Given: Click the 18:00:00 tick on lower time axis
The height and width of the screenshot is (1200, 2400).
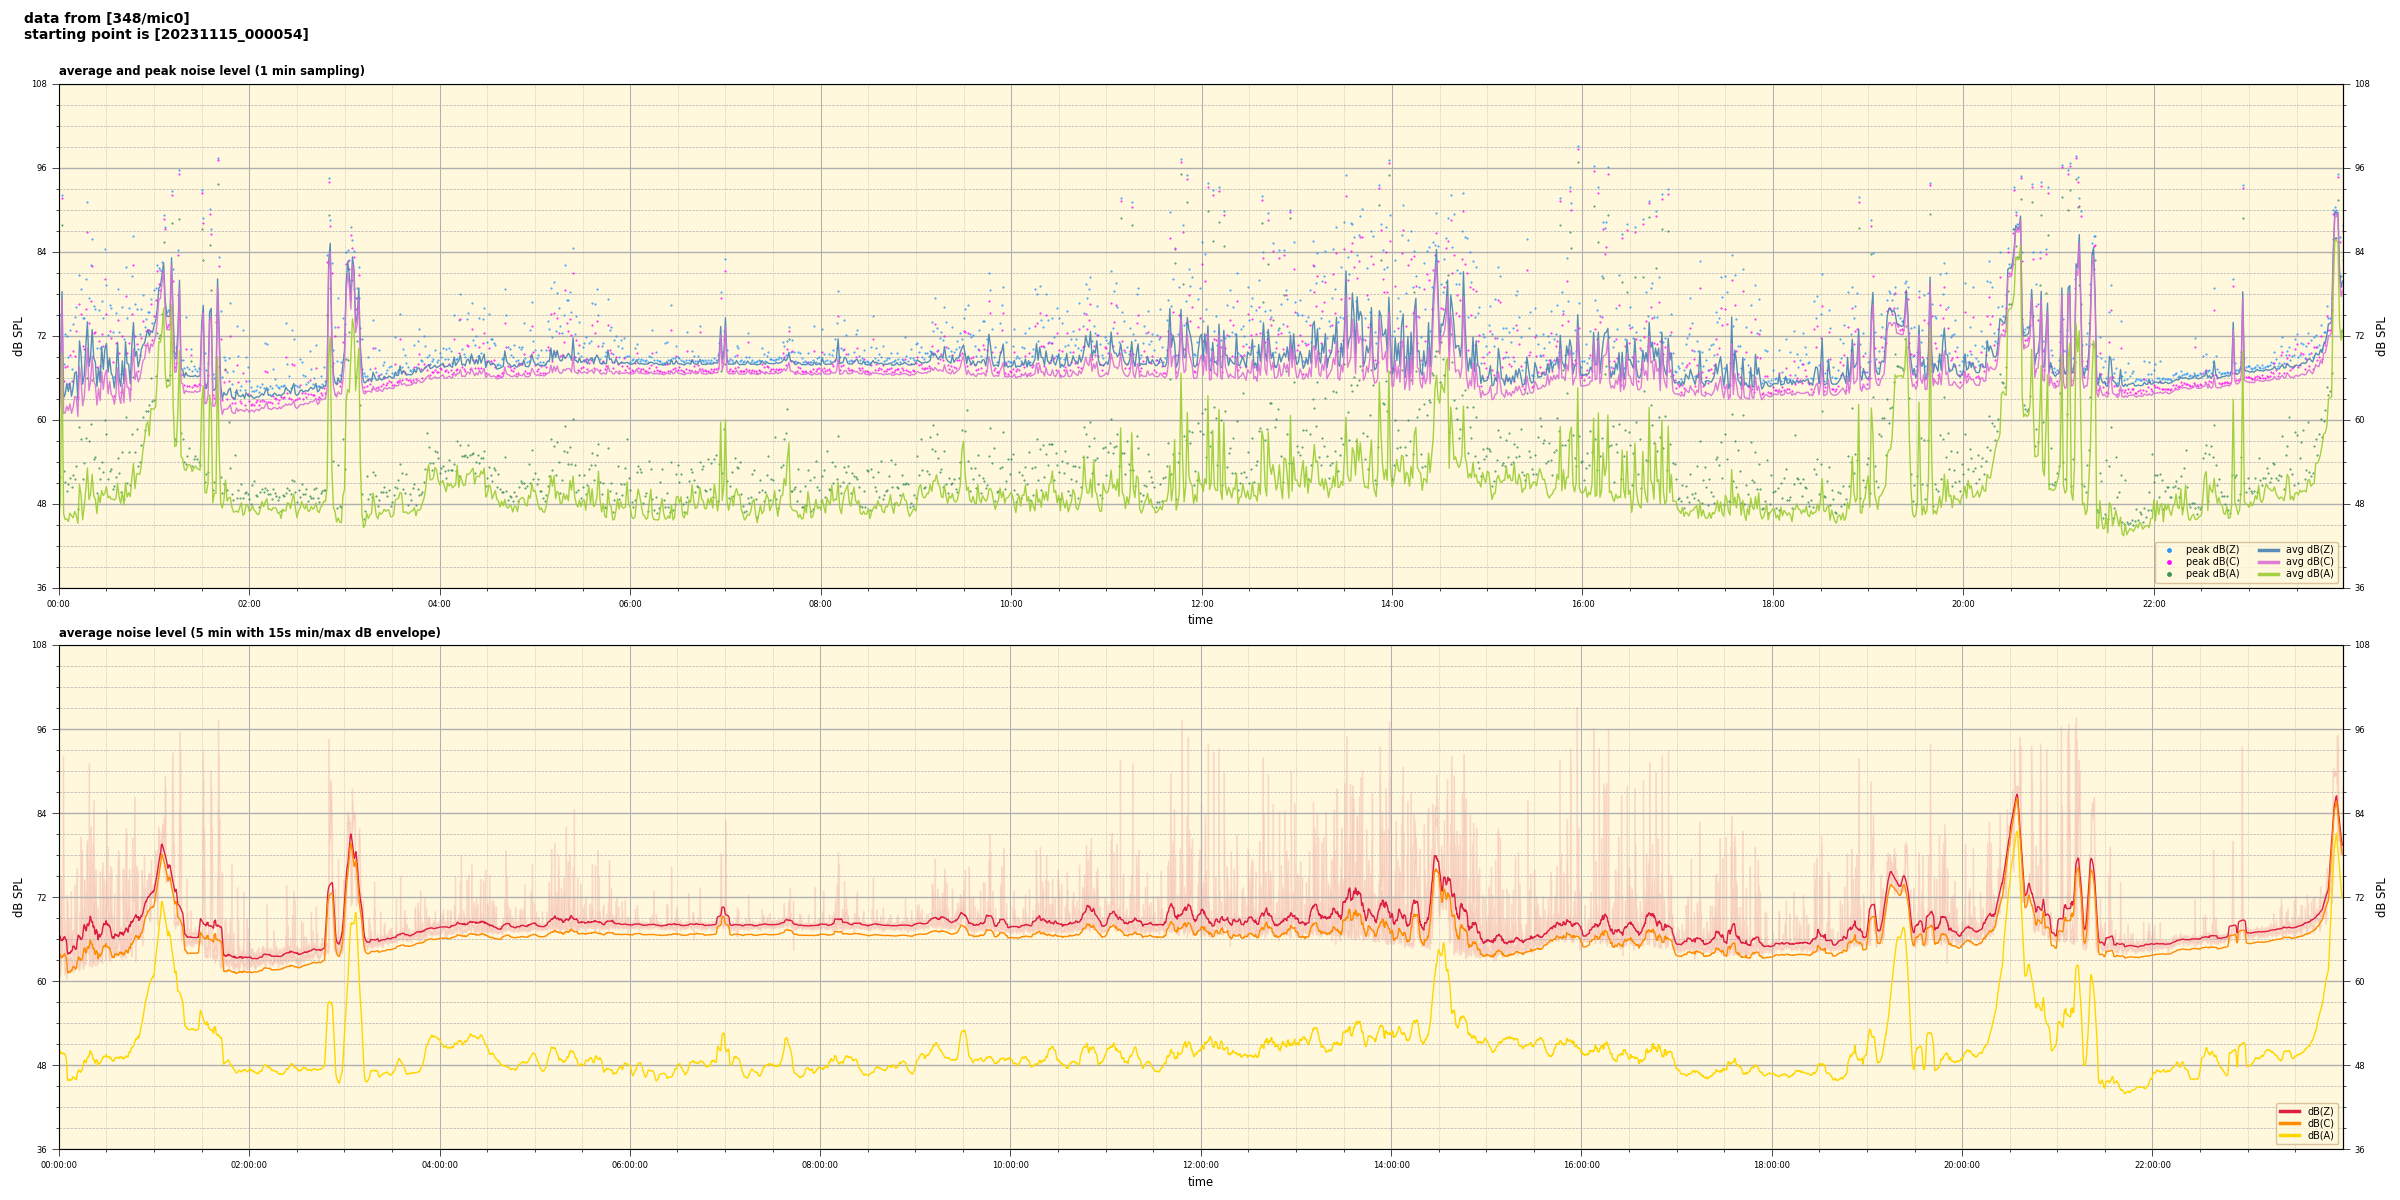Looking at the screenshot, I should coord(1772,1165).
